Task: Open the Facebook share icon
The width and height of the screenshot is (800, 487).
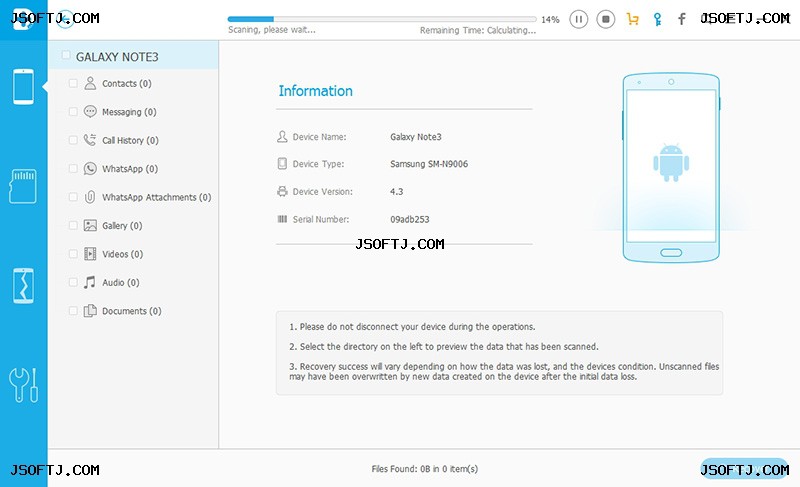Action: [682, 19]
